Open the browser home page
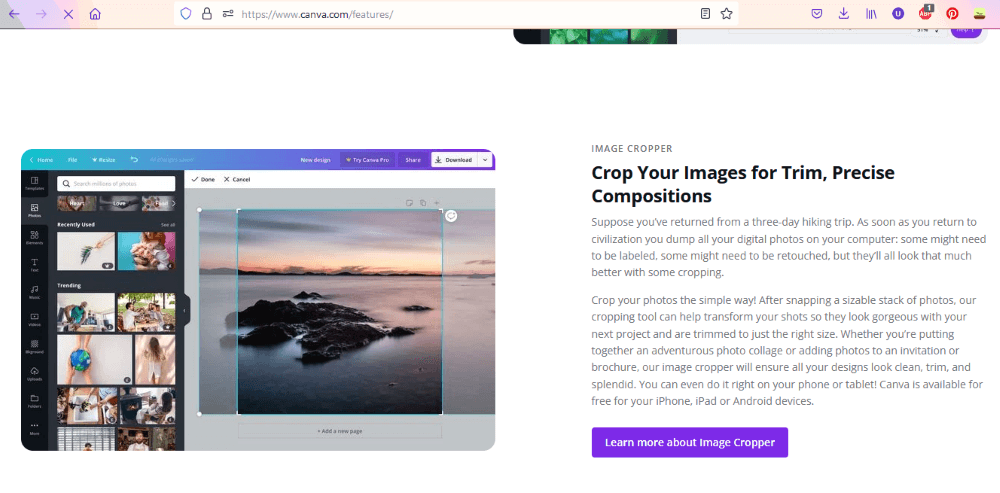This screenshot has height=493, width=1000. pos(95,13)
